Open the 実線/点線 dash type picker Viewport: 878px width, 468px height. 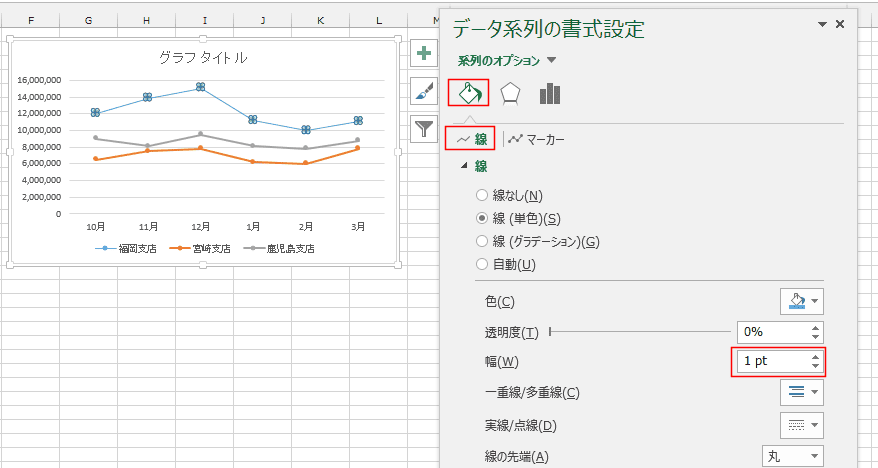coord(802,425)
